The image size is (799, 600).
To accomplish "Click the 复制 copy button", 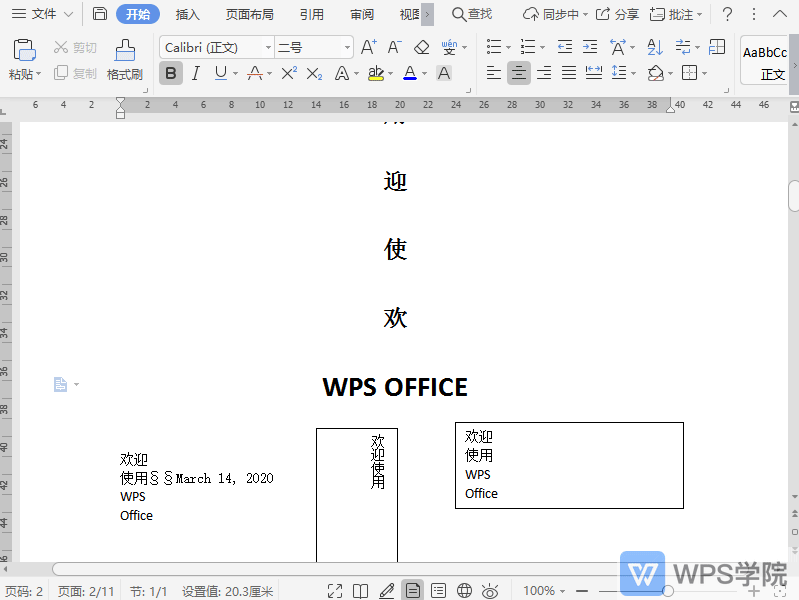I will coord(75,73).
